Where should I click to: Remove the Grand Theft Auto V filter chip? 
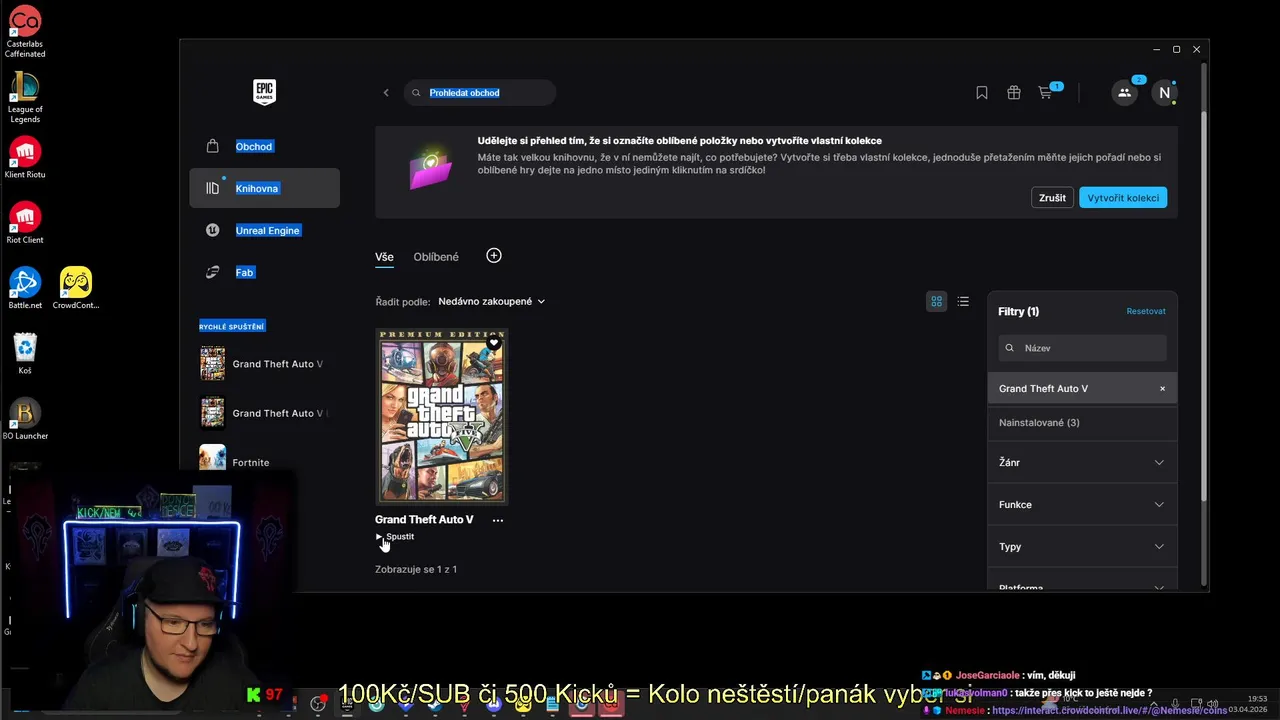(x=1162, y=388)
